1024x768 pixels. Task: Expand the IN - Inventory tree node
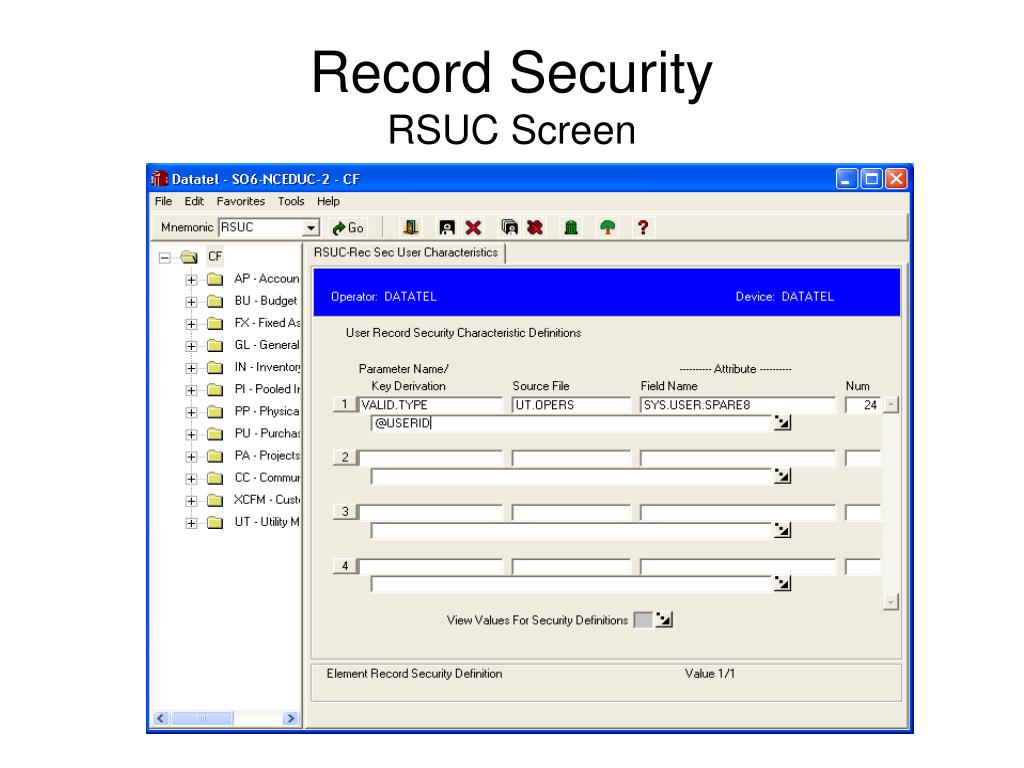[191, 368]
